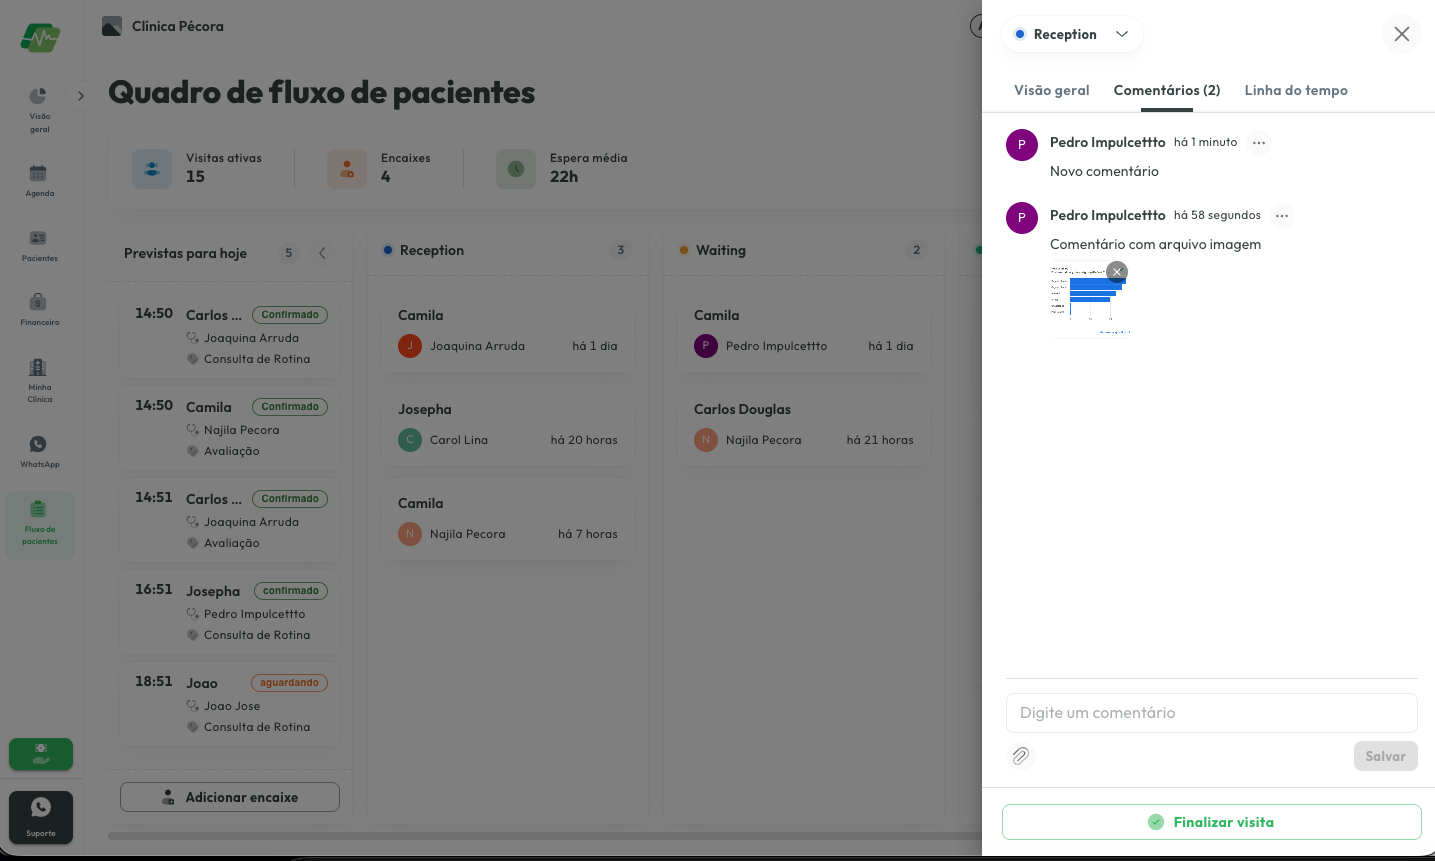This screenshot has width=1435, height=861.
Task: Open the Reception status dropdown
Action: pos(1072,34)
